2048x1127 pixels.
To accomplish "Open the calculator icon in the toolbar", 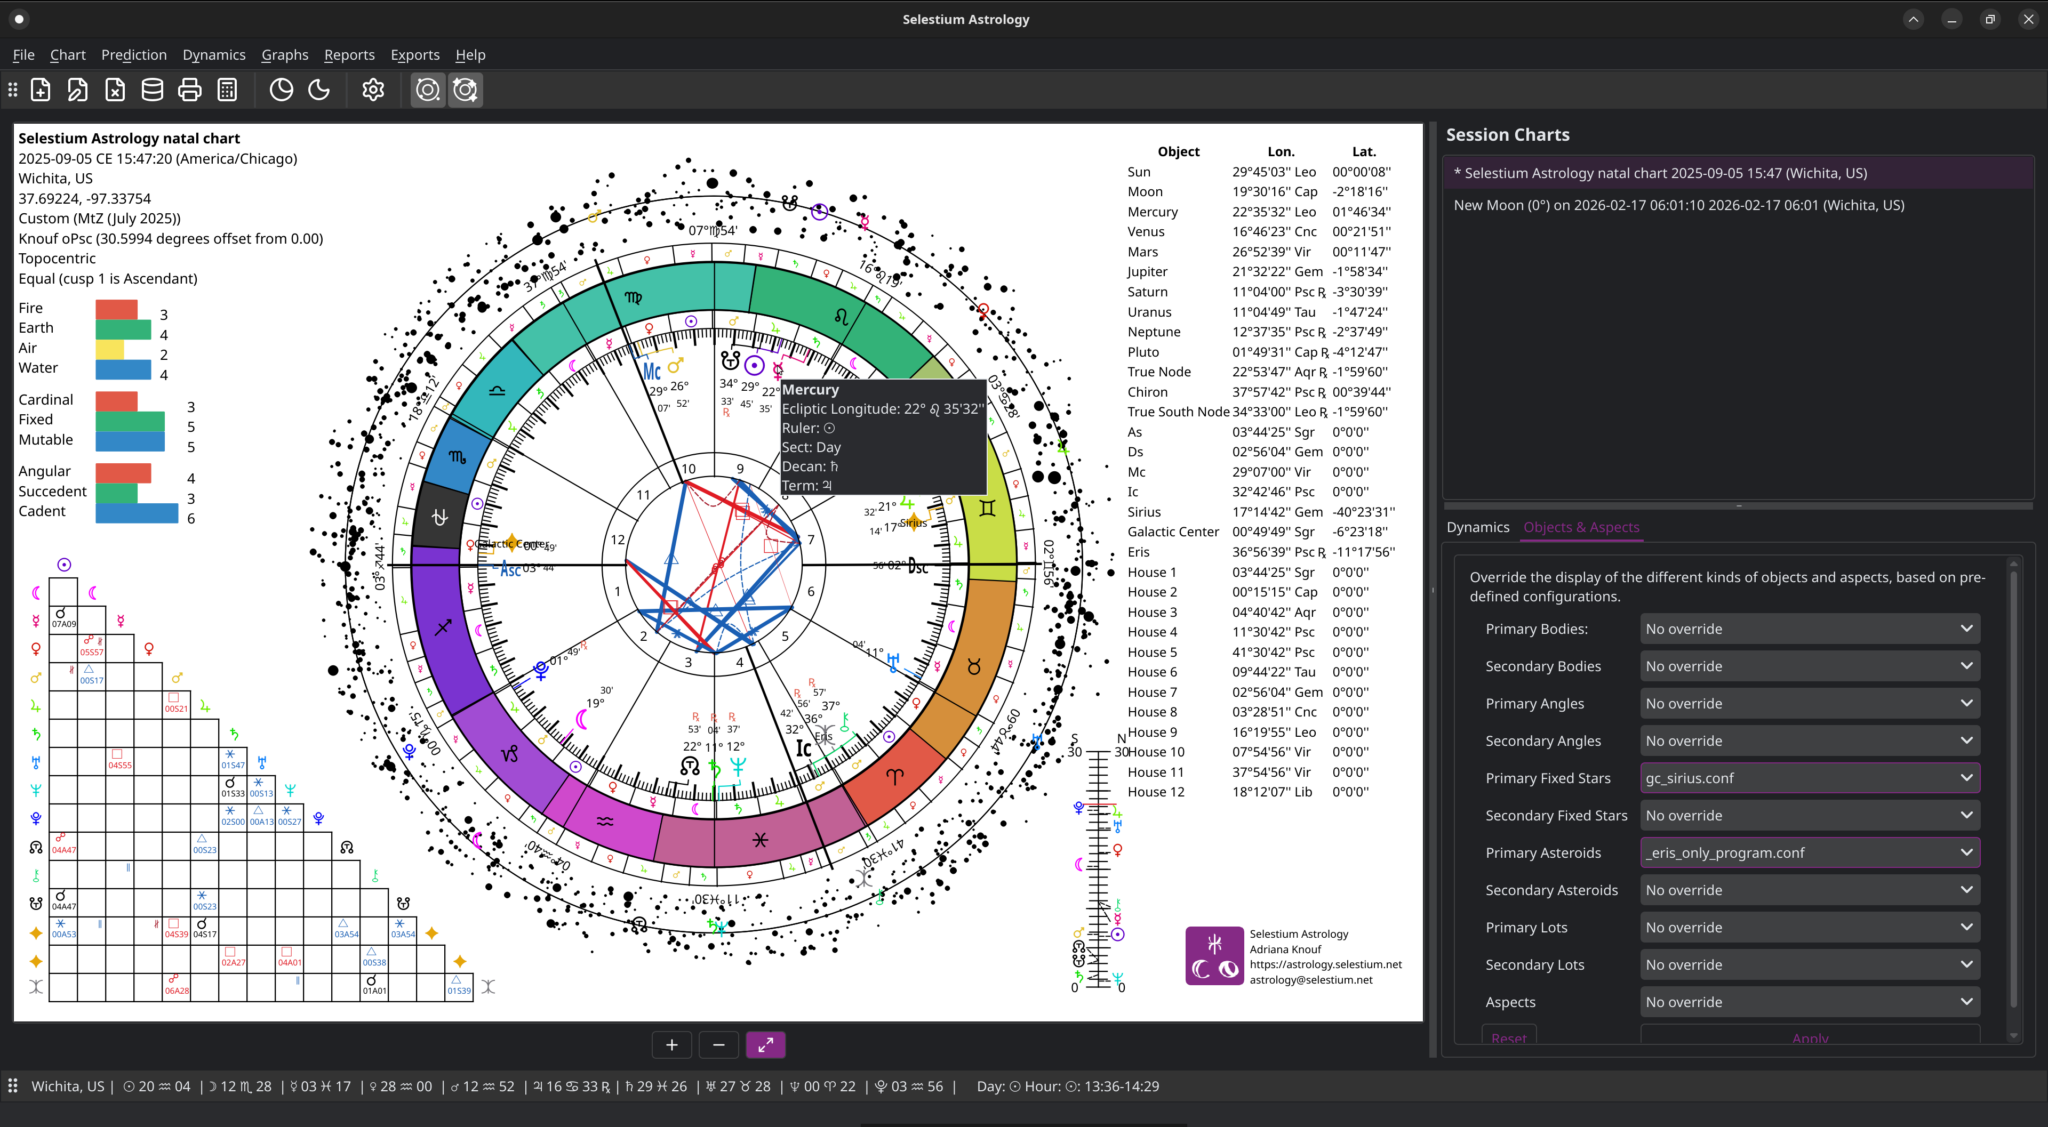I will (227, 89).
